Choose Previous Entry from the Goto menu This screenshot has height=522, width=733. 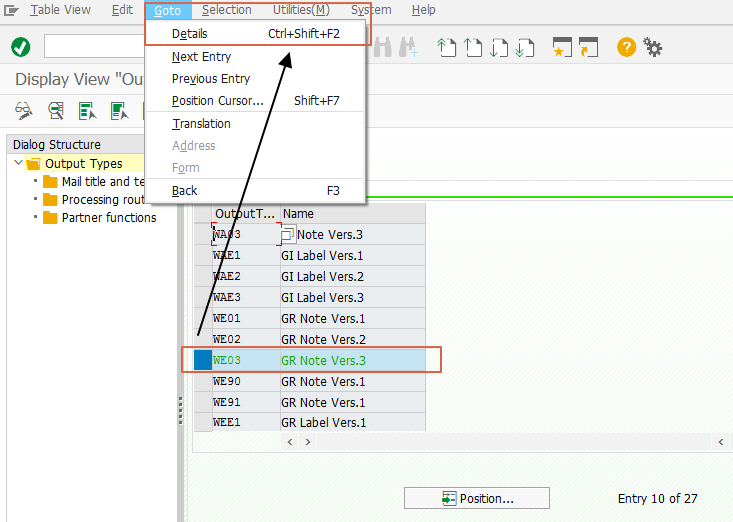(255, 79)
